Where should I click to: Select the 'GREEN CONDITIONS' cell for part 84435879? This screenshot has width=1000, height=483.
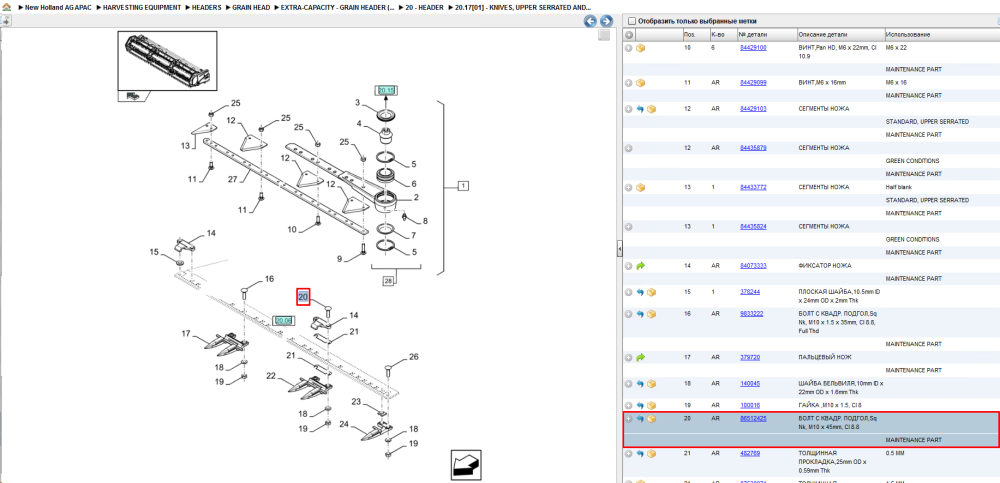point(913,161)
